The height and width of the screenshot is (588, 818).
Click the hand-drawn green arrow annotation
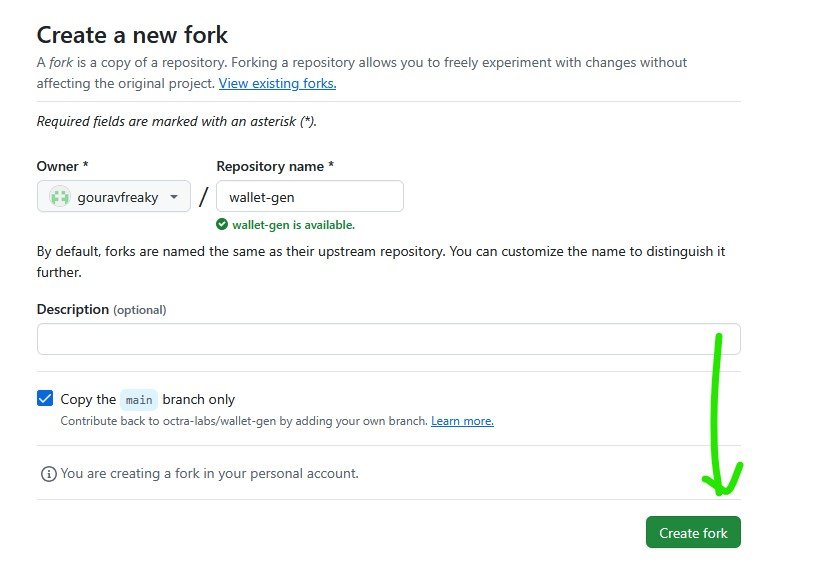click(721, 415)
